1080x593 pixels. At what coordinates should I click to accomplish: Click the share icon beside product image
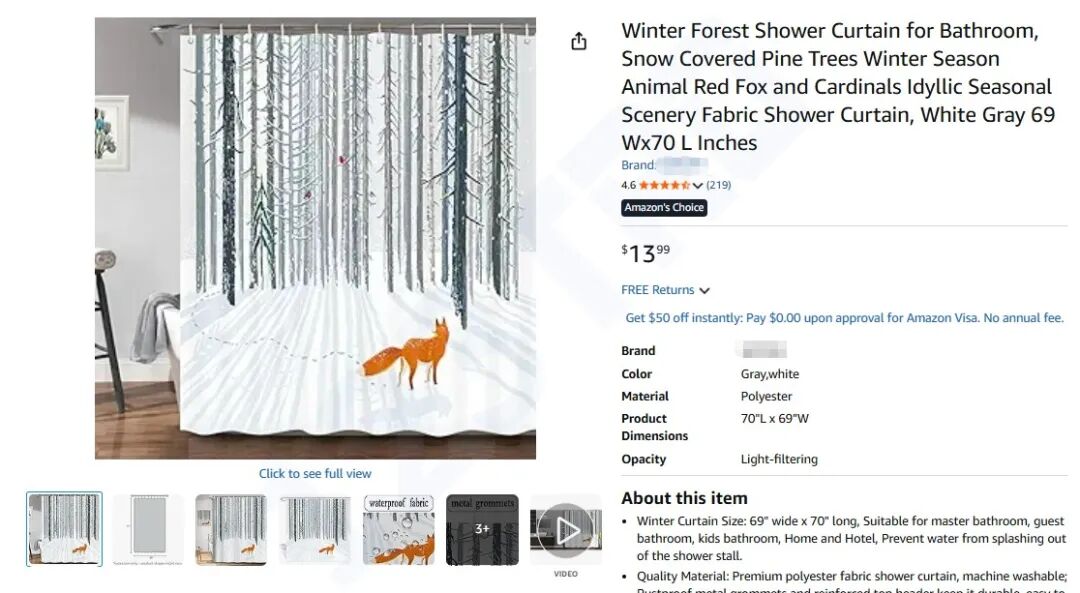pyautogui.click(x=579, y=41)
